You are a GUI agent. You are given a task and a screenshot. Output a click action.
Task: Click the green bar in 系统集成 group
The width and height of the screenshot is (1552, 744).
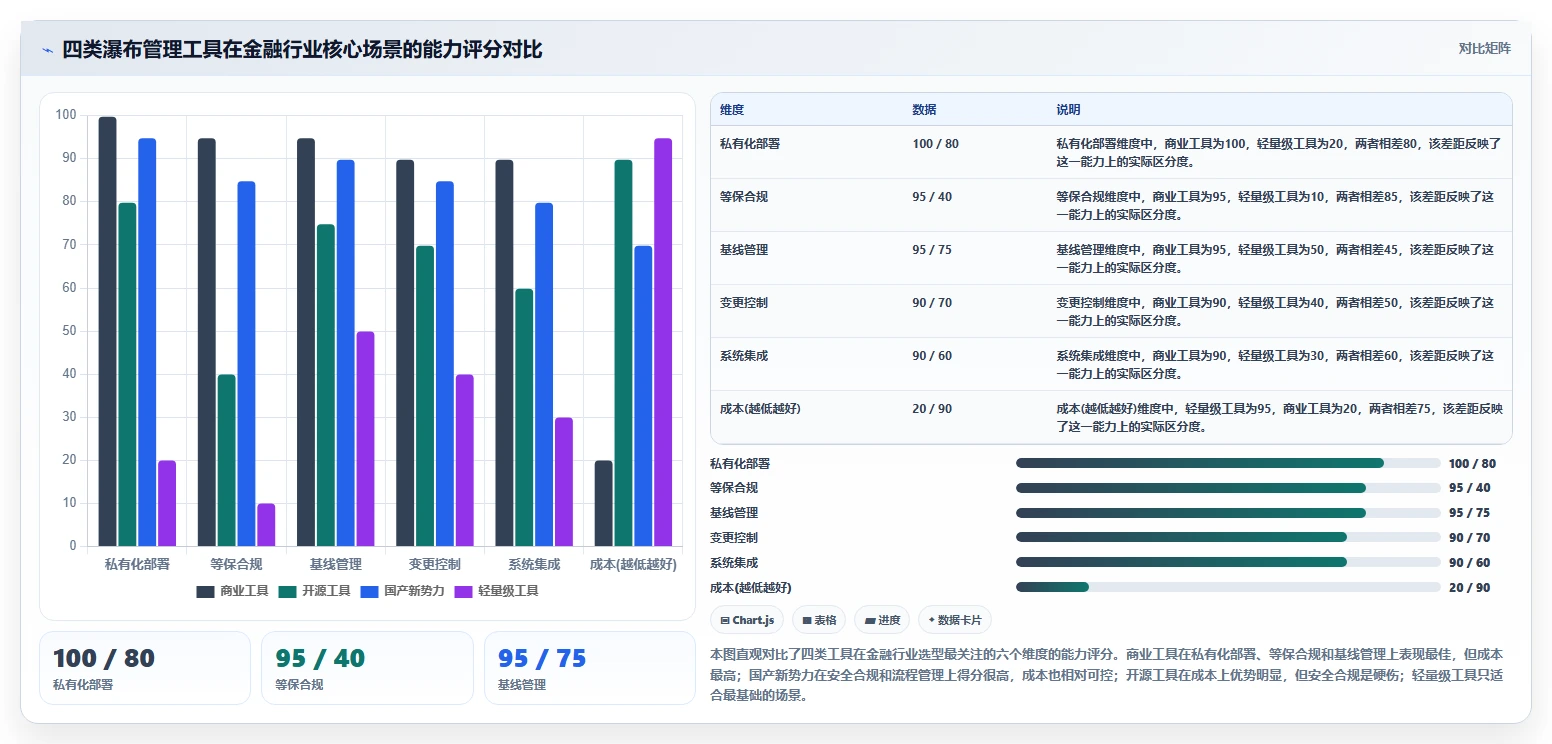click(524, 417)
